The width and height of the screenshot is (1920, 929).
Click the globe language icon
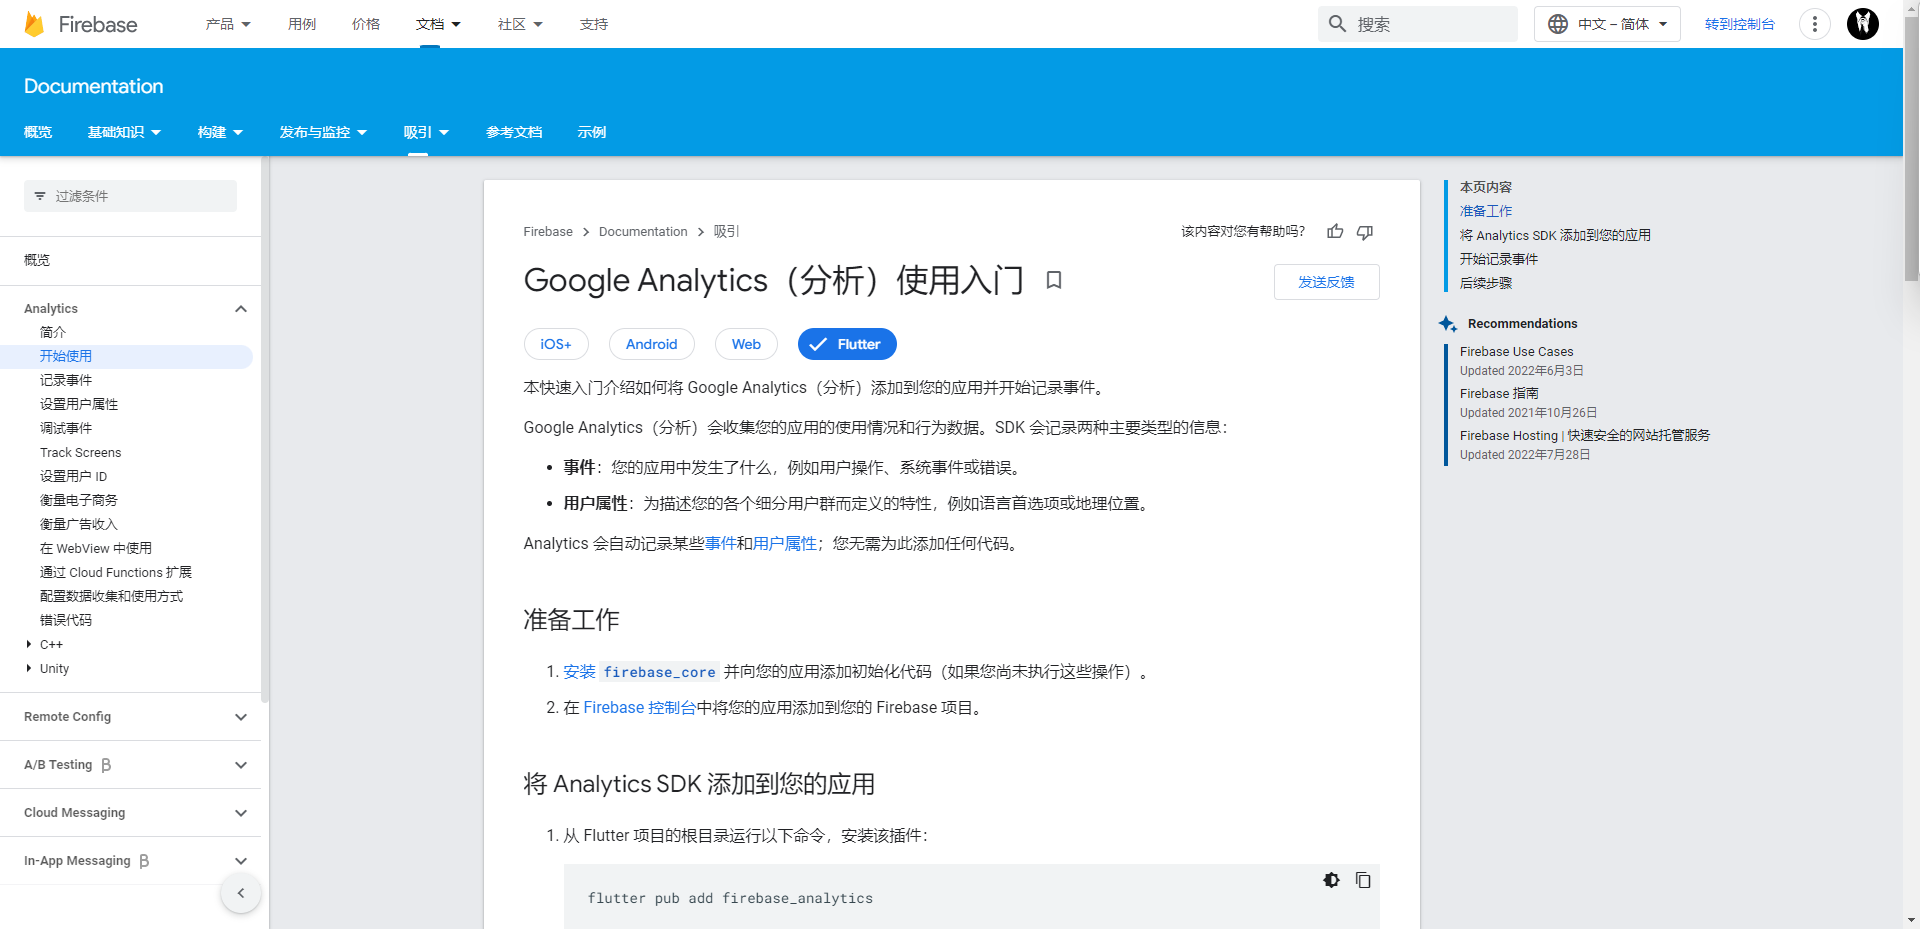[x=1558, y=24]
